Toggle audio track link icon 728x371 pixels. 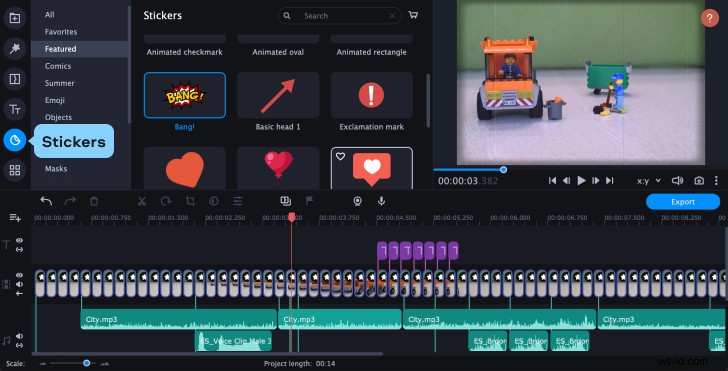[x=20, y=345]
